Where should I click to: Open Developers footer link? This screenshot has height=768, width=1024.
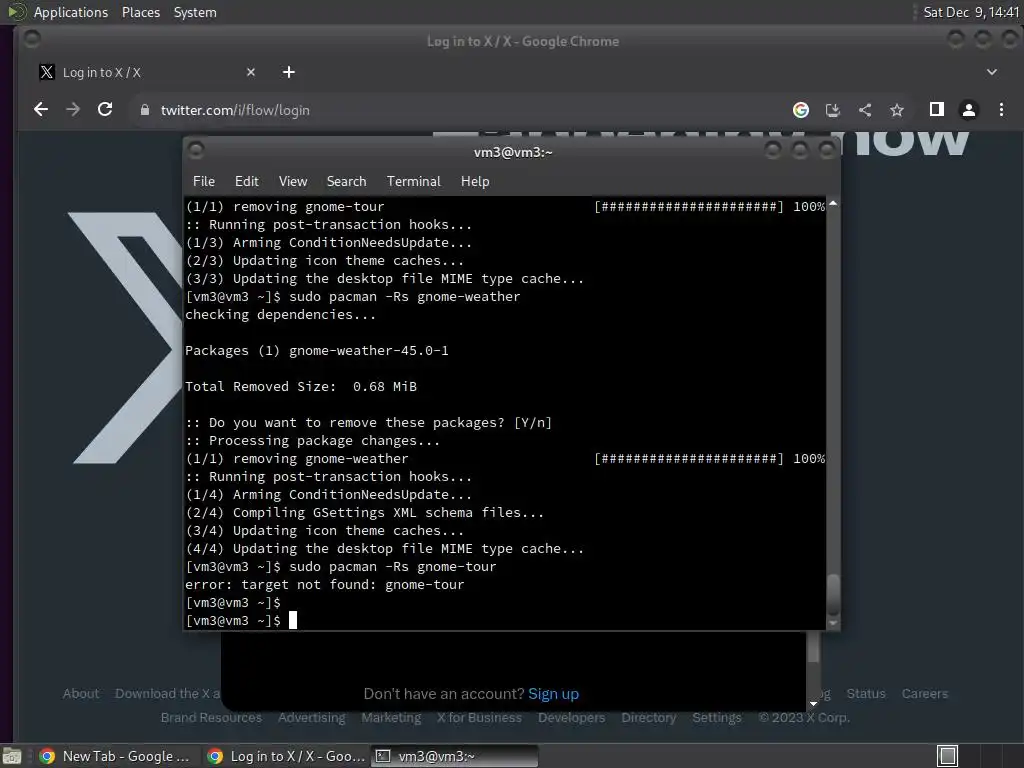tap(571, 718)
